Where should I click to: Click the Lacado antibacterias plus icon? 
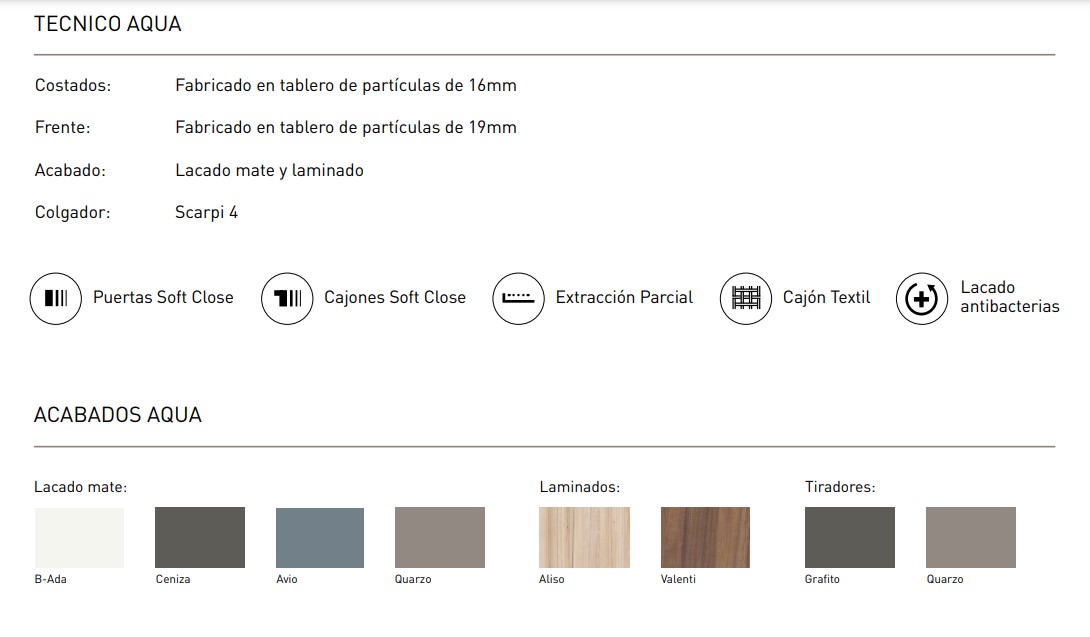(922, 298)
